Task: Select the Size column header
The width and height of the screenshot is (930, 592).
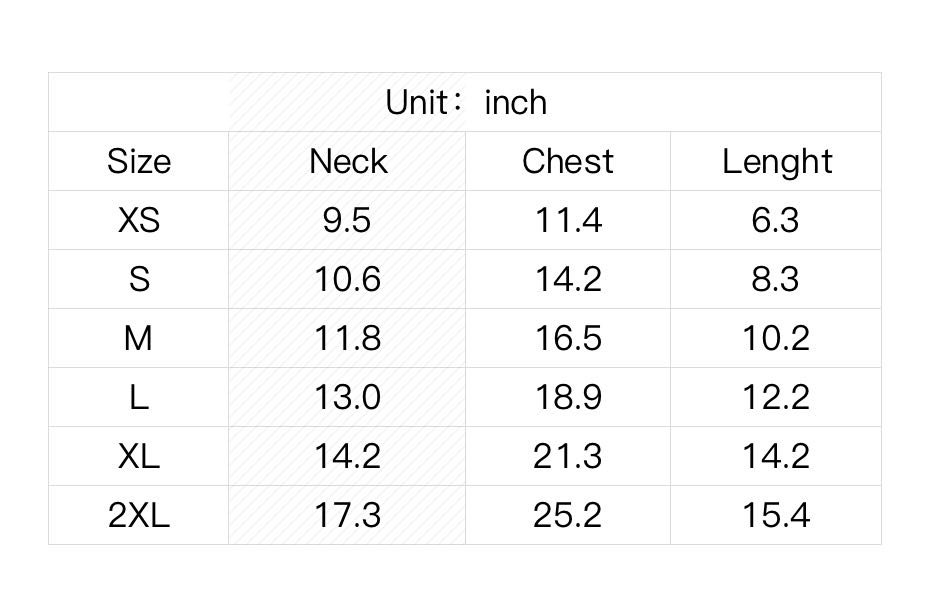Action: (139, 161)
